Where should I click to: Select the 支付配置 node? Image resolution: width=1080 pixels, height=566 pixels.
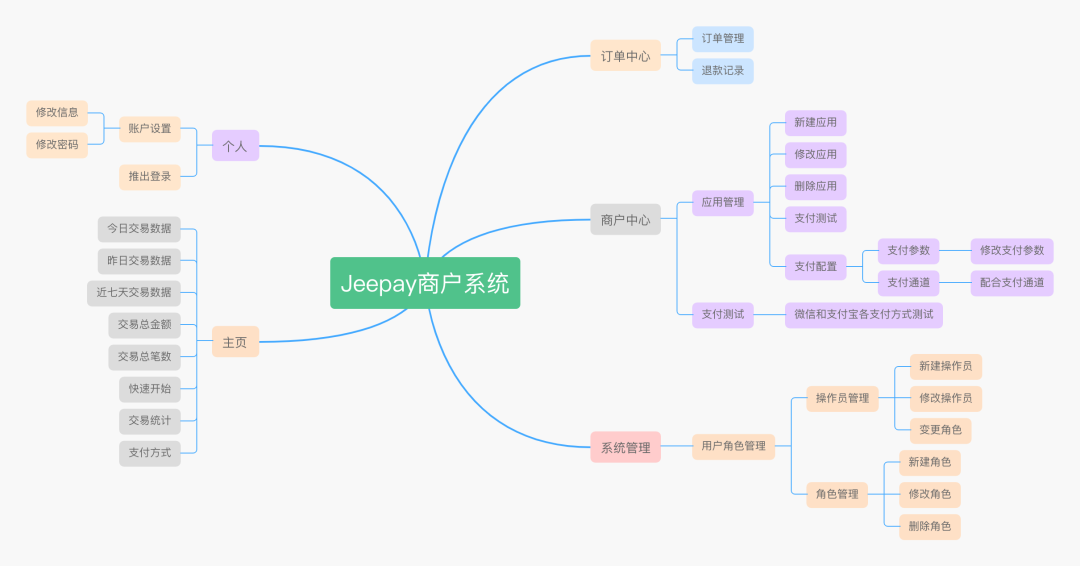coord(816,266)
